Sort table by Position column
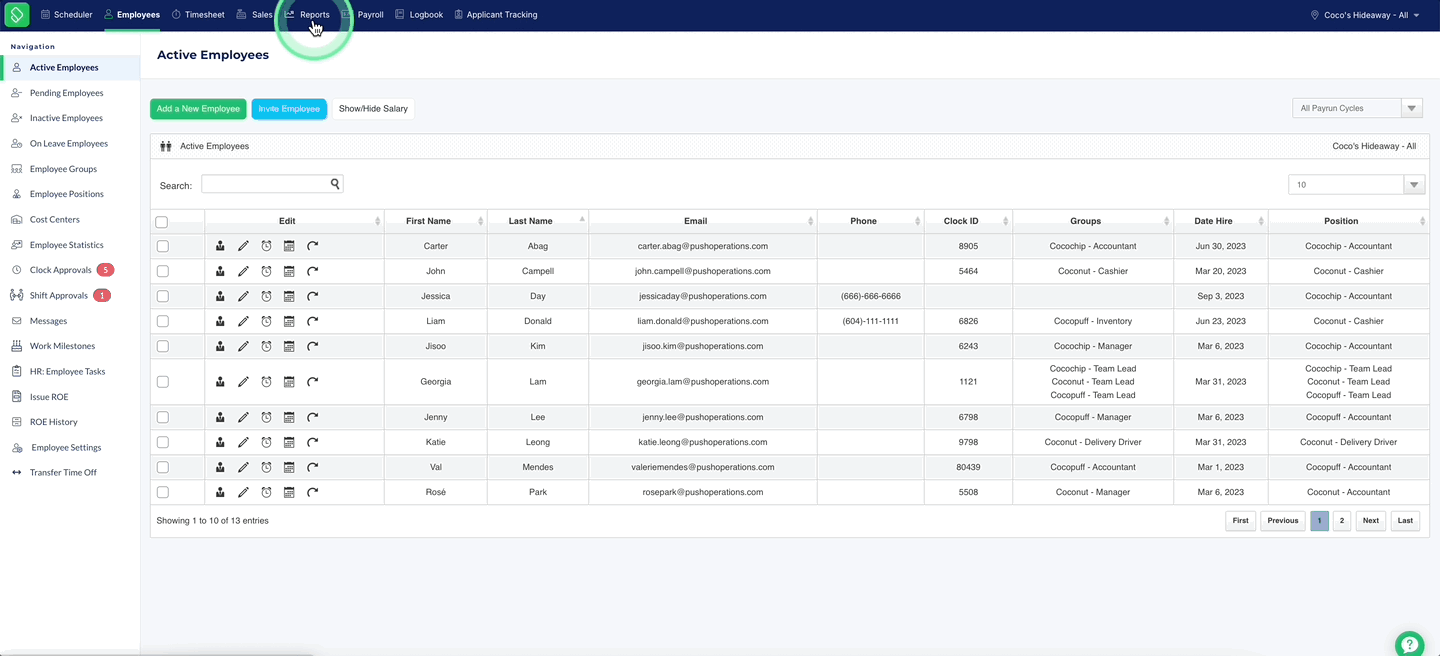The height and width of the screenshot is (656, 1440). click(1348, 221)
